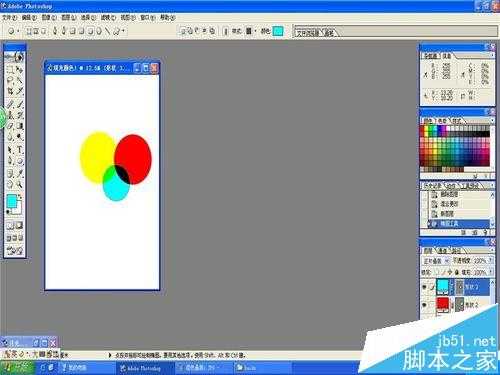Select the Gradient tool
This screenshot has height=375, width=500.
[x=19, y=126]
